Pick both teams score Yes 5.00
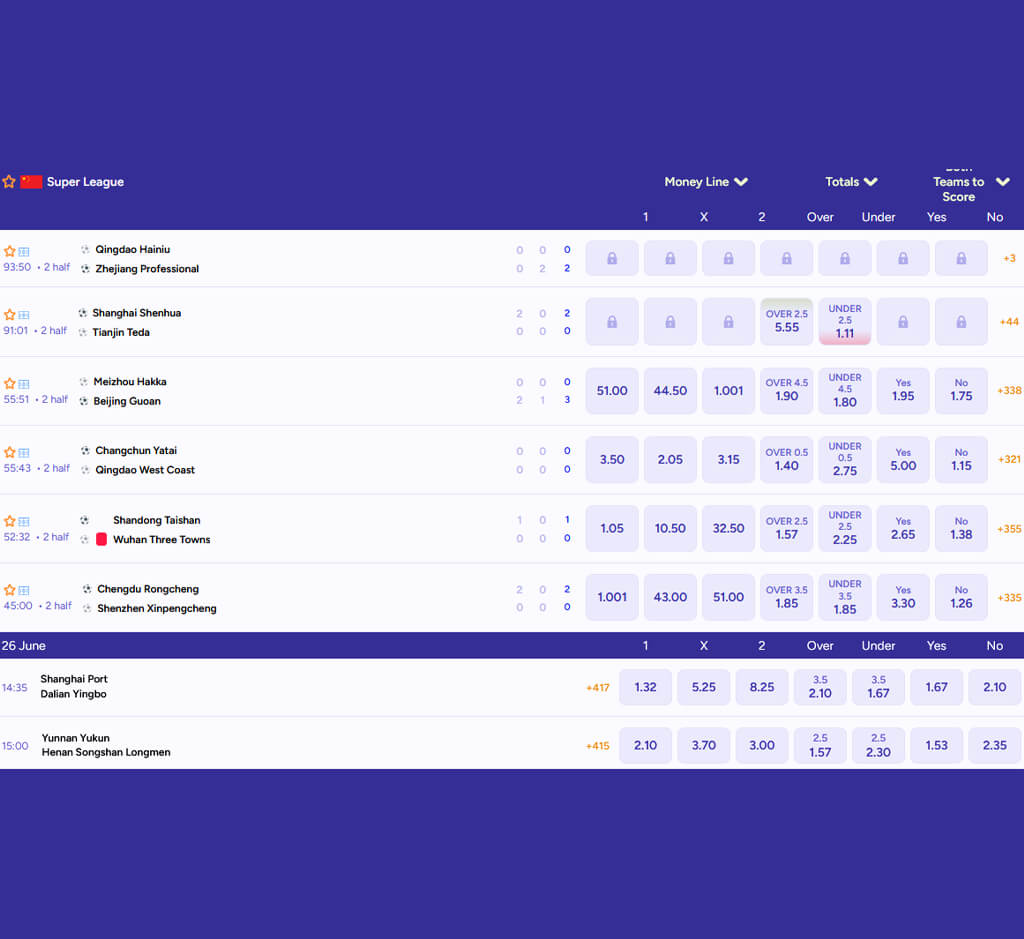Image resolution: width=1024 pixels, height=939 pixels. (x=903, y=459)
